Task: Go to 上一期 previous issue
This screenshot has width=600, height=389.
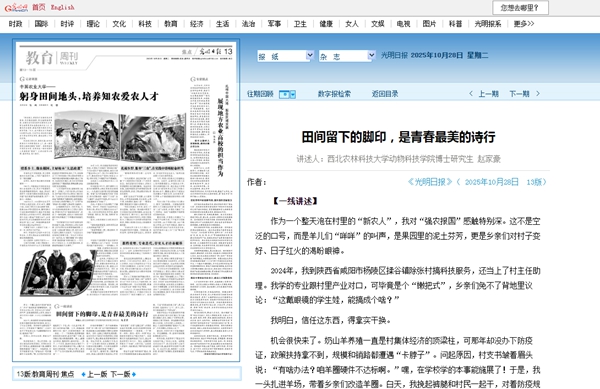Action: point(488,94)
